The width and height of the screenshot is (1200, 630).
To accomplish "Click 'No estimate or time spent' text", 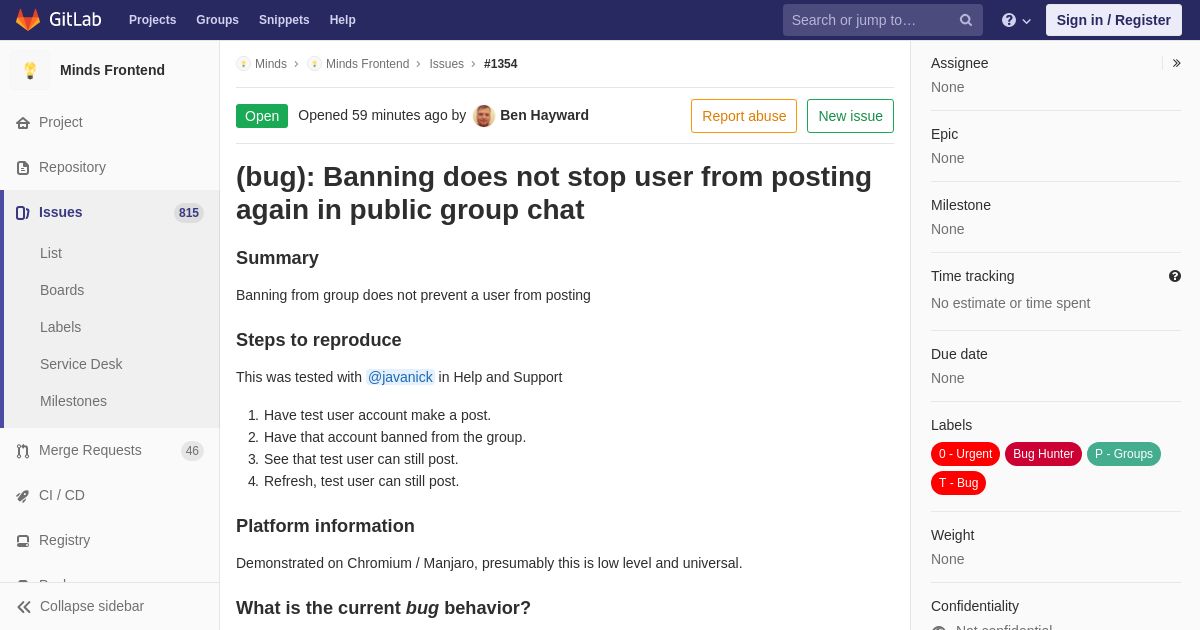I will 1010,303.
